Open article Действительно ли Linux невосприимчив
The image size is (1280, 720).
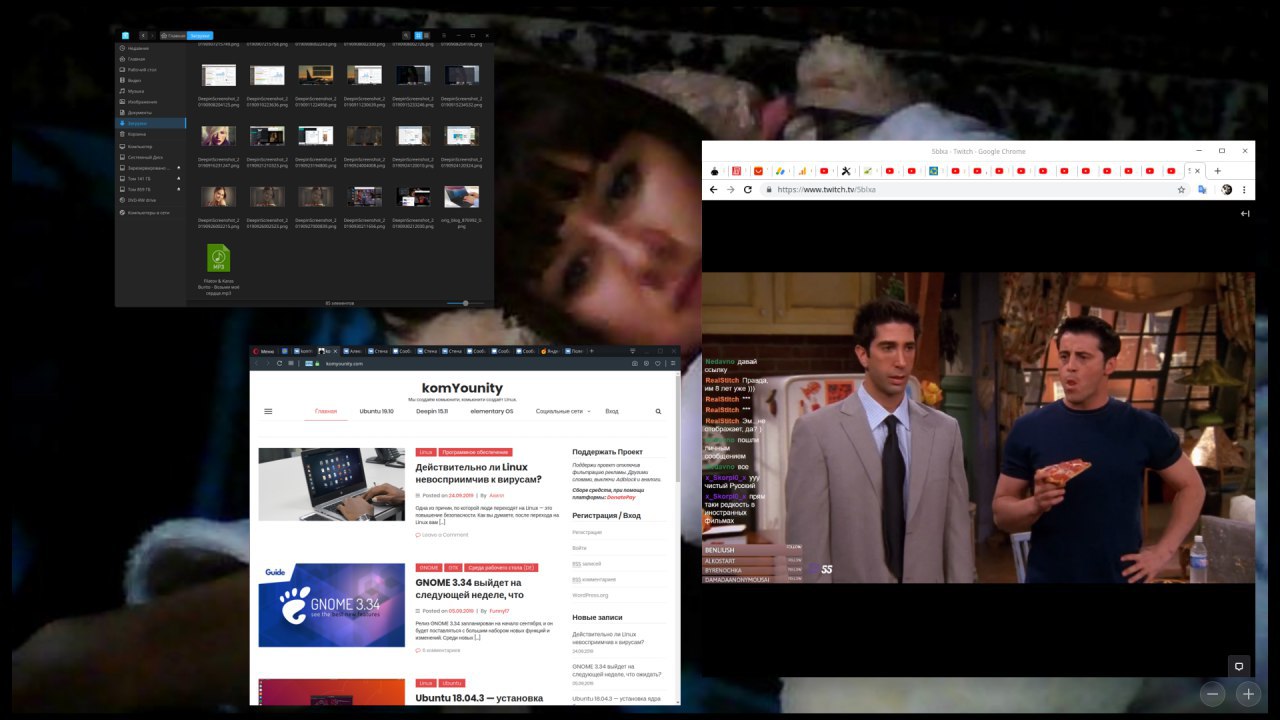click(479, 473)
